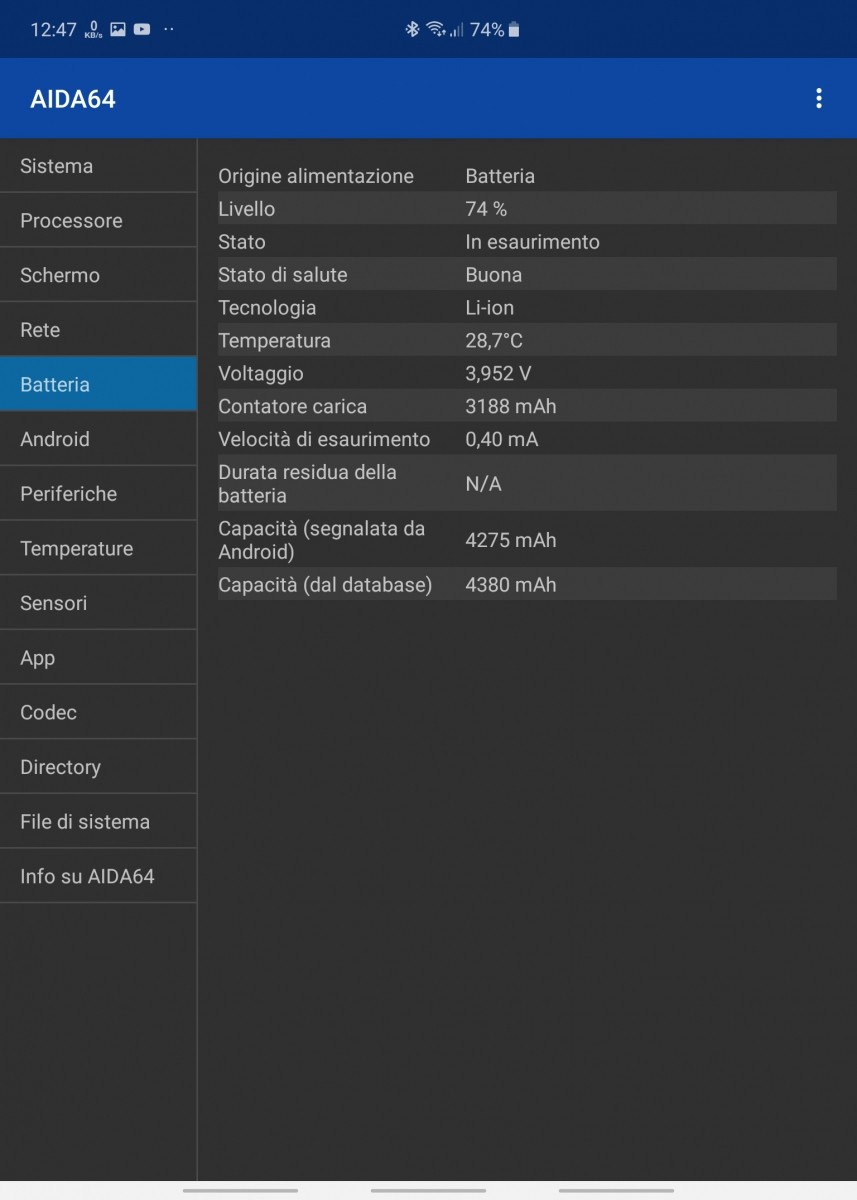Click the Li-ion technology value
This screenshot has height=1200, width=857.
(490, 308)
